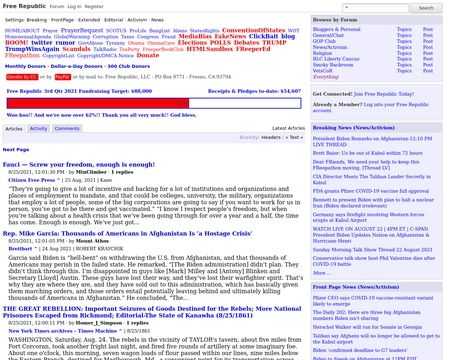
Task: Open the MediaBias keyword link
Action: click(195, 36)
